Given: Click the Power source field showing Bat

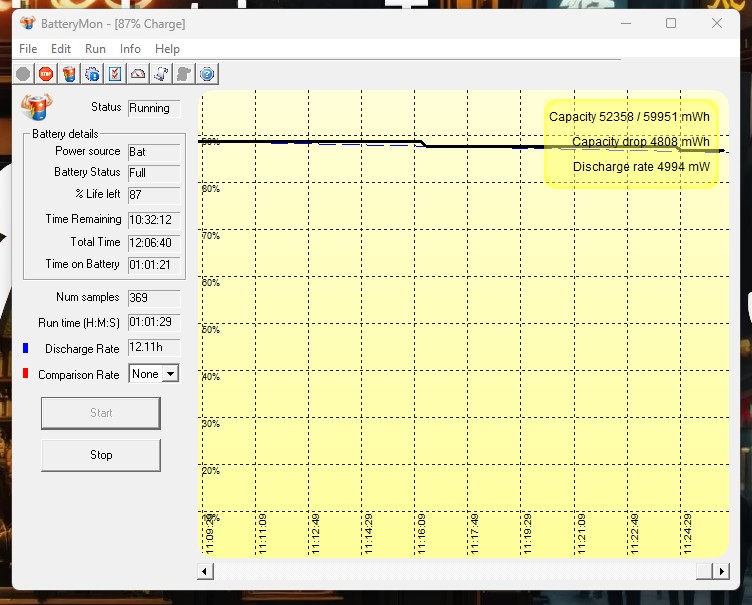Looking at the screenshot, I should [x=154, y=152].
